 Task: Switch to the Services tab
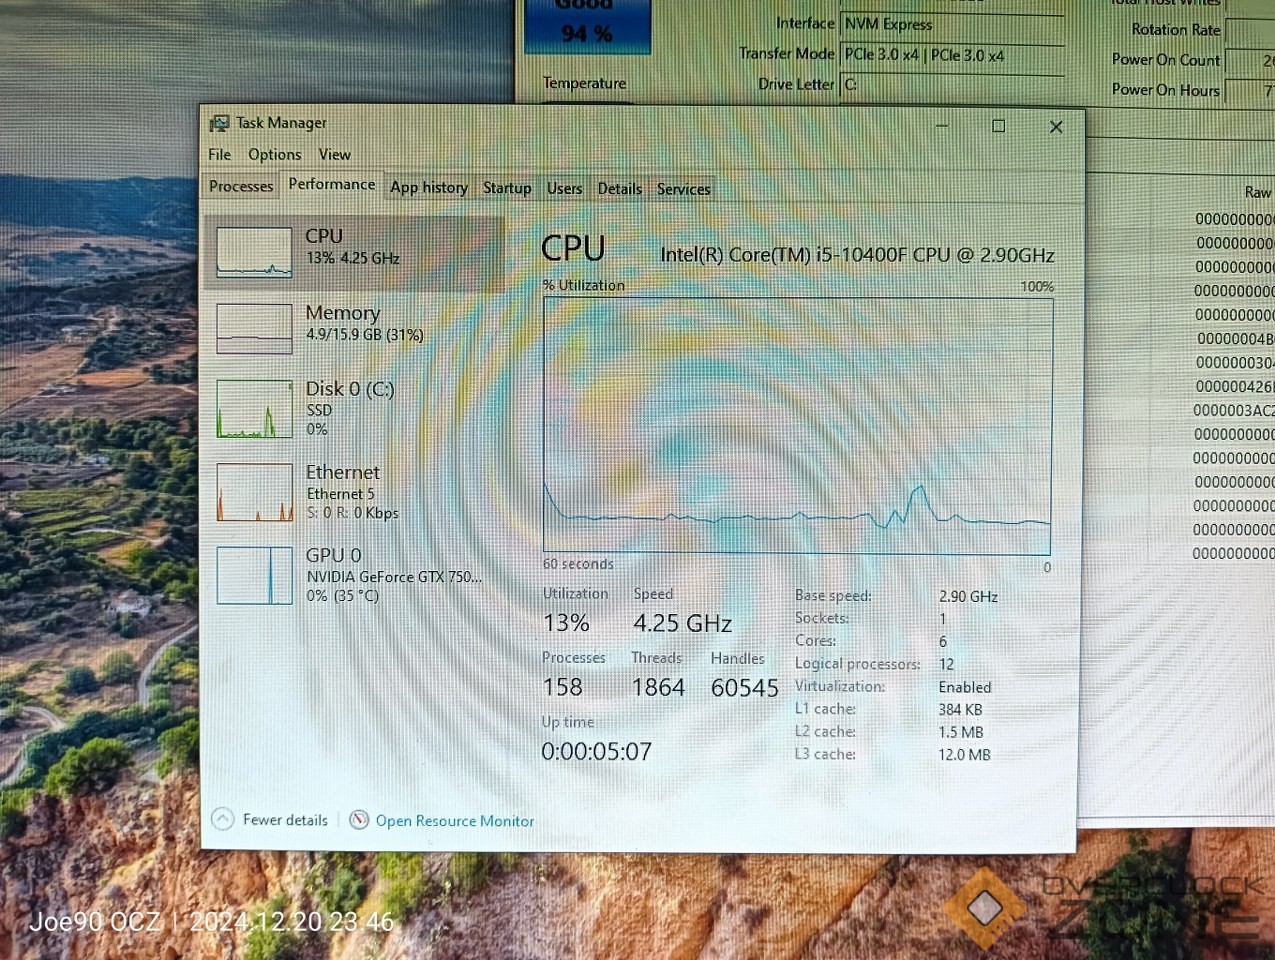pyautogui.click(x=683, y=189)
